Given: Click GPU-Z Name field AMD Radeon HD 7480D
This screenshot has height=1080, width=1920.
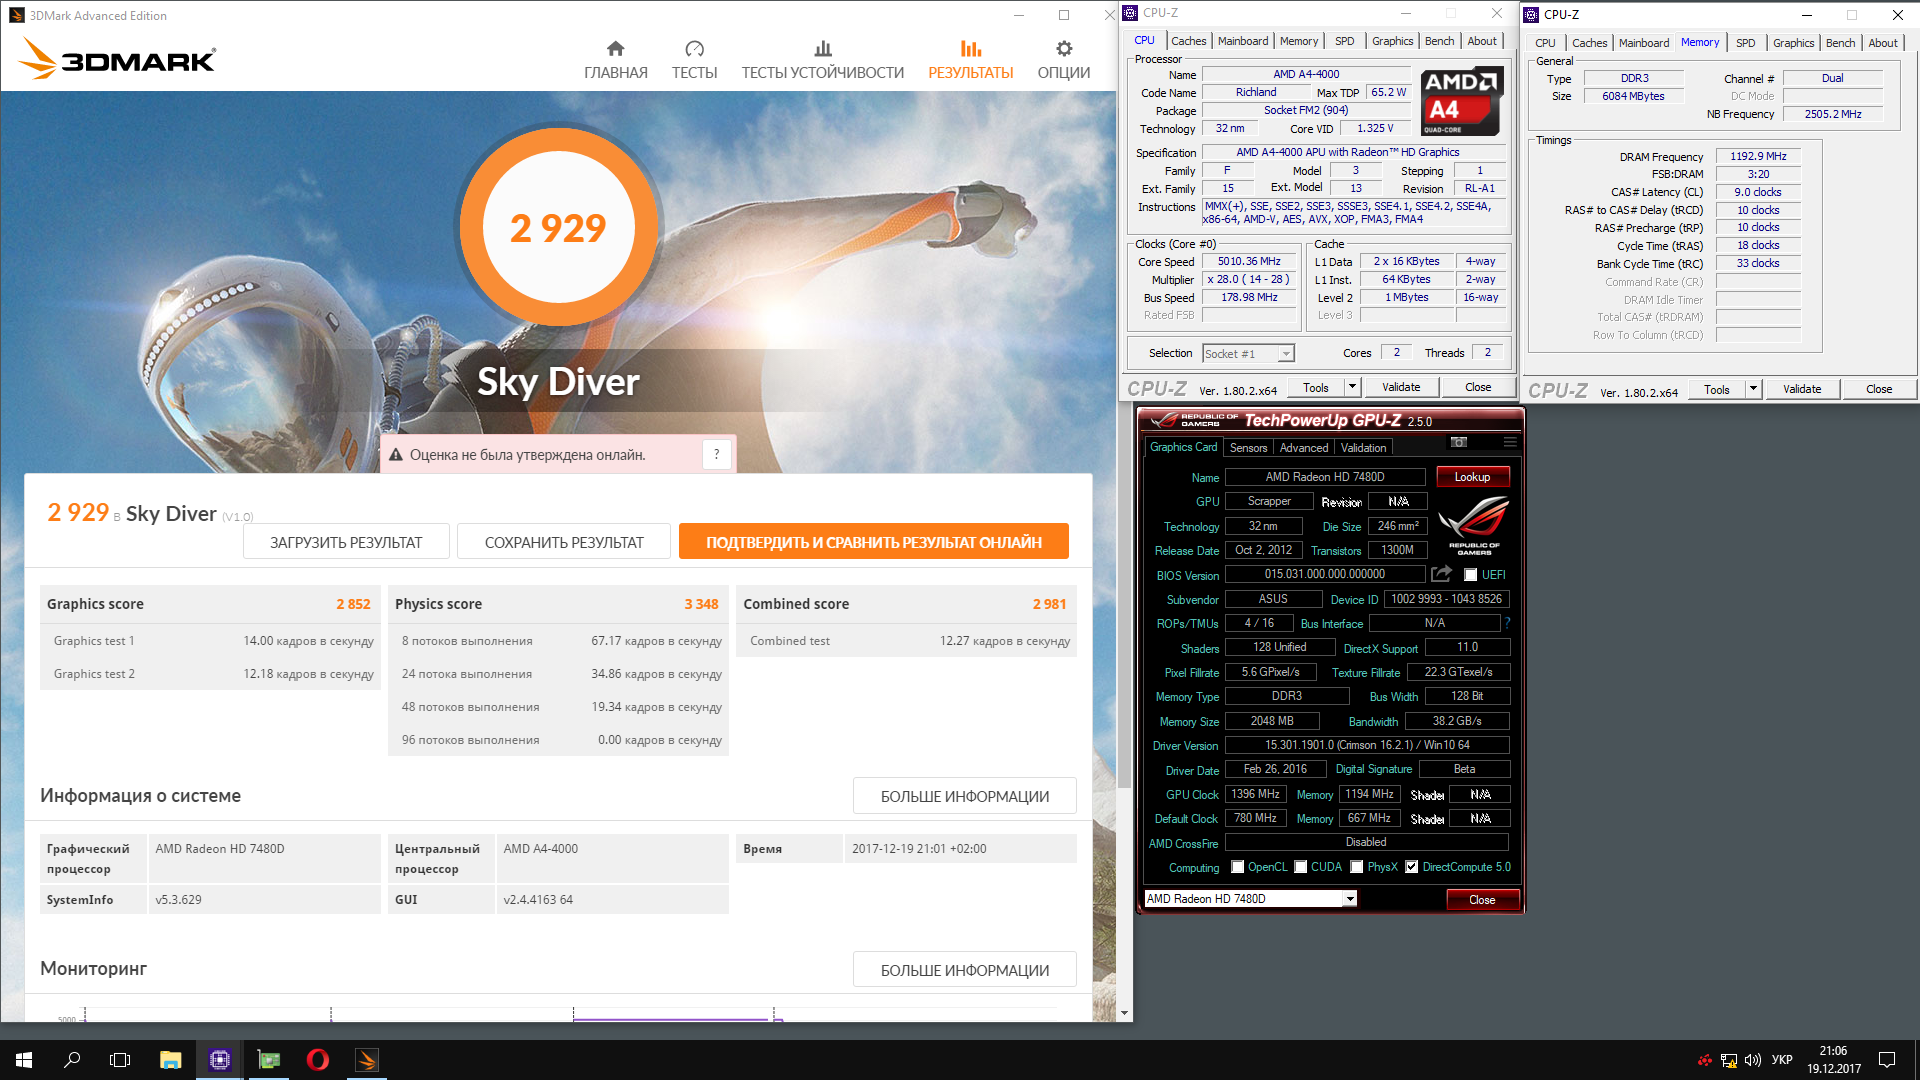Looking at the screenshot, I should pos(1325,477).
